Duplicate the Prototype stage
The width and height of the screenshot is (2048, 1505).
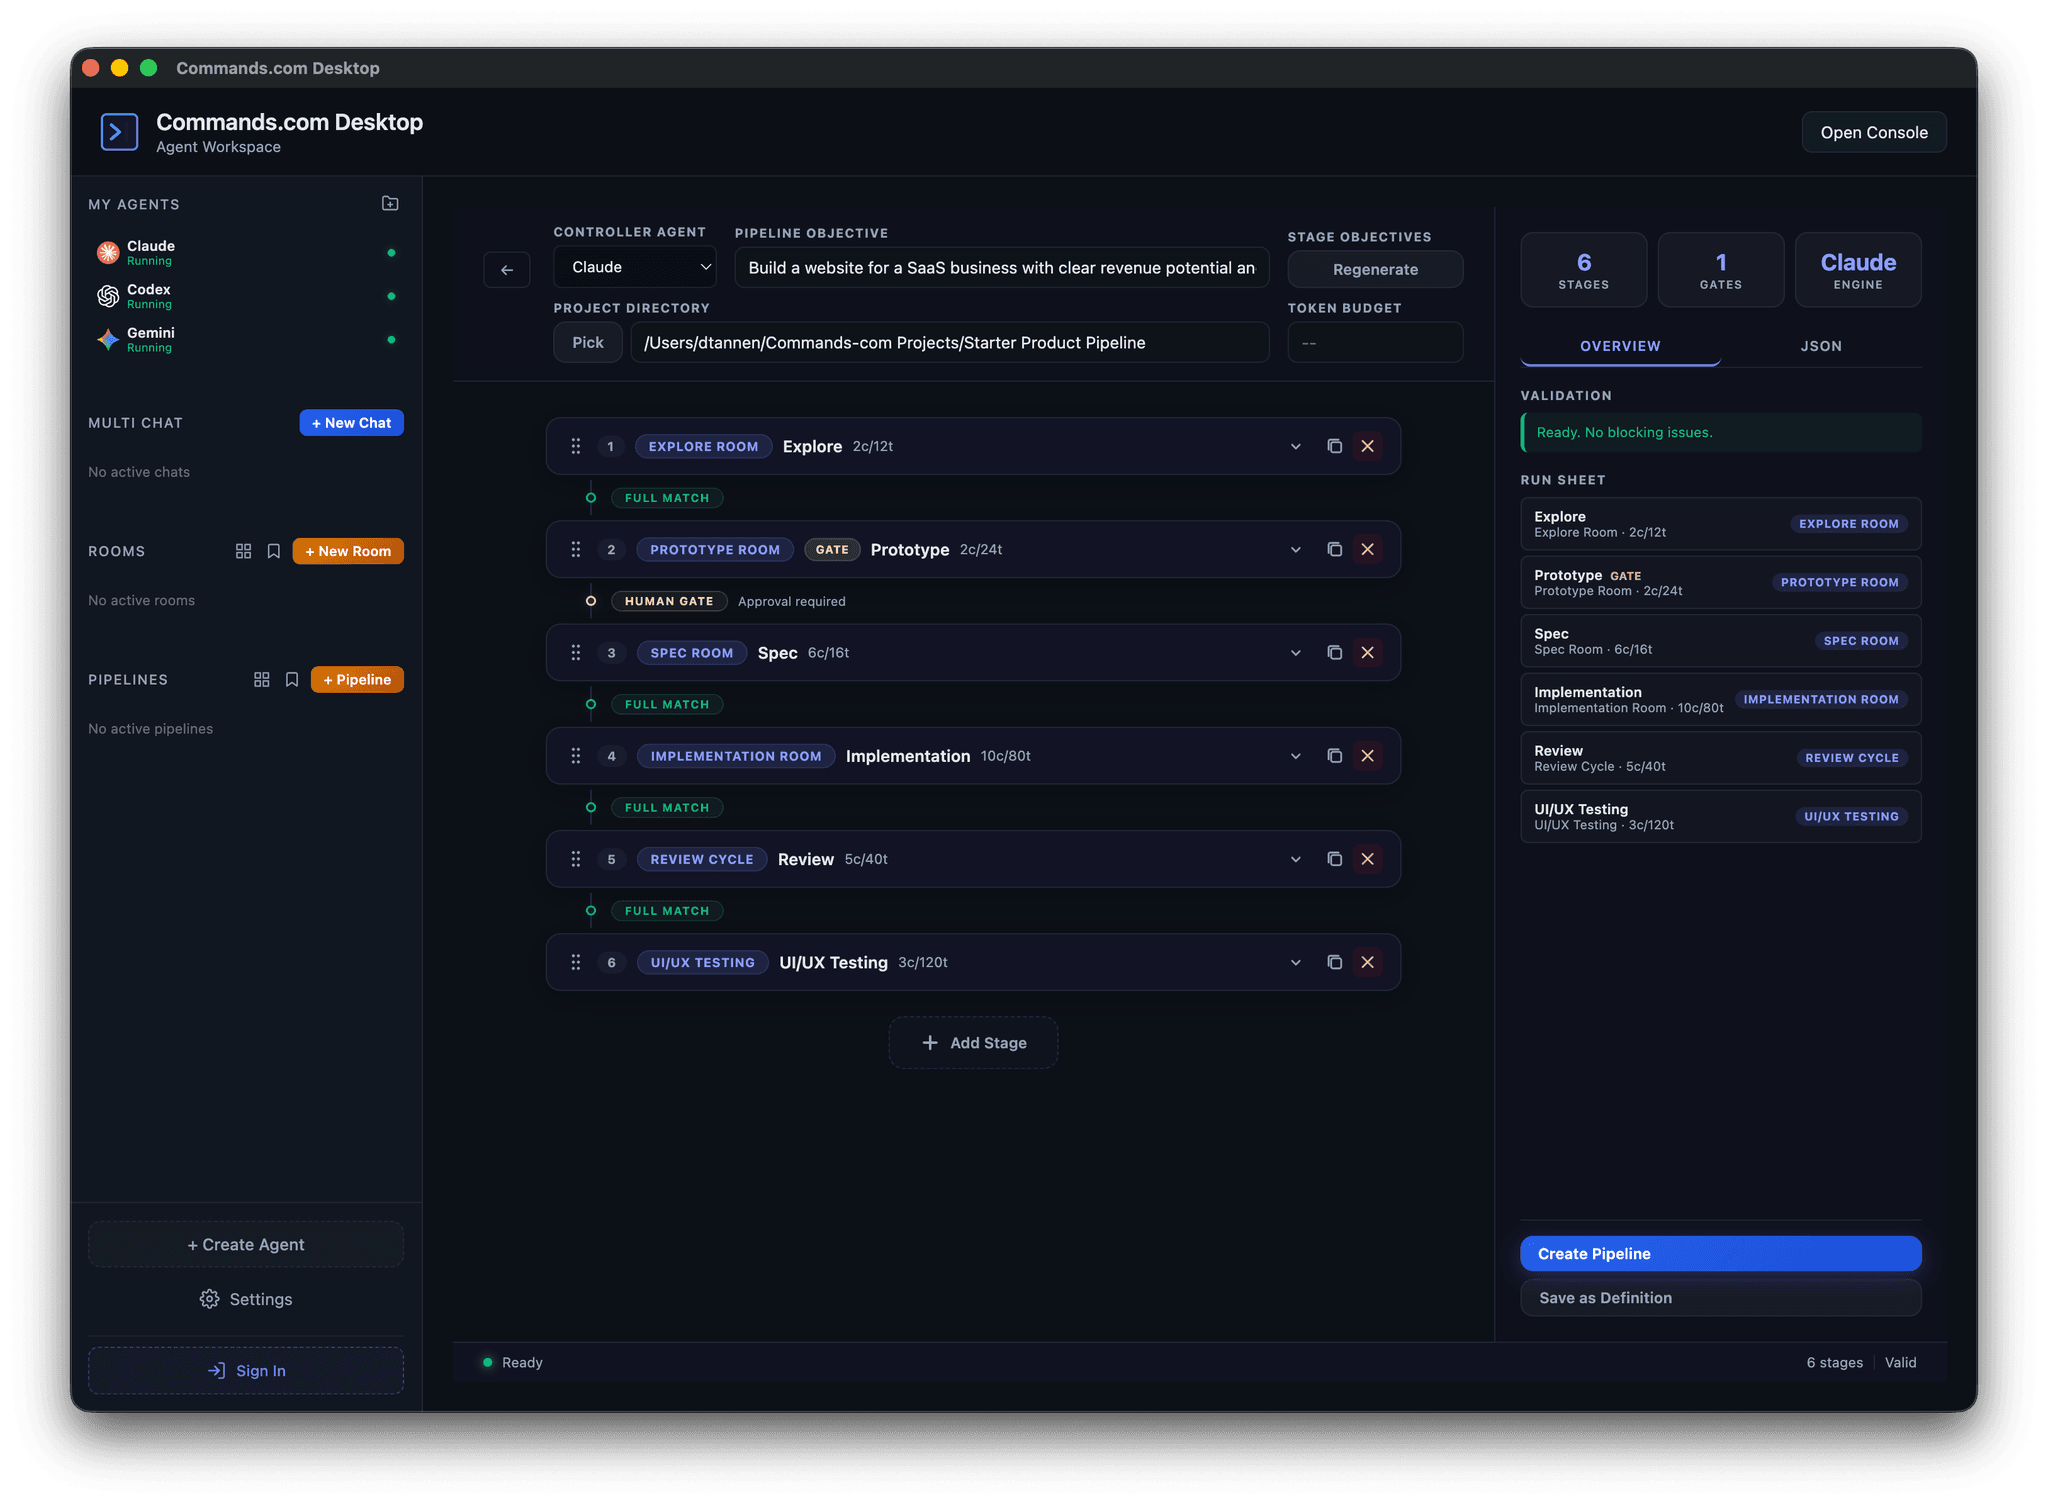point(1334,550)
